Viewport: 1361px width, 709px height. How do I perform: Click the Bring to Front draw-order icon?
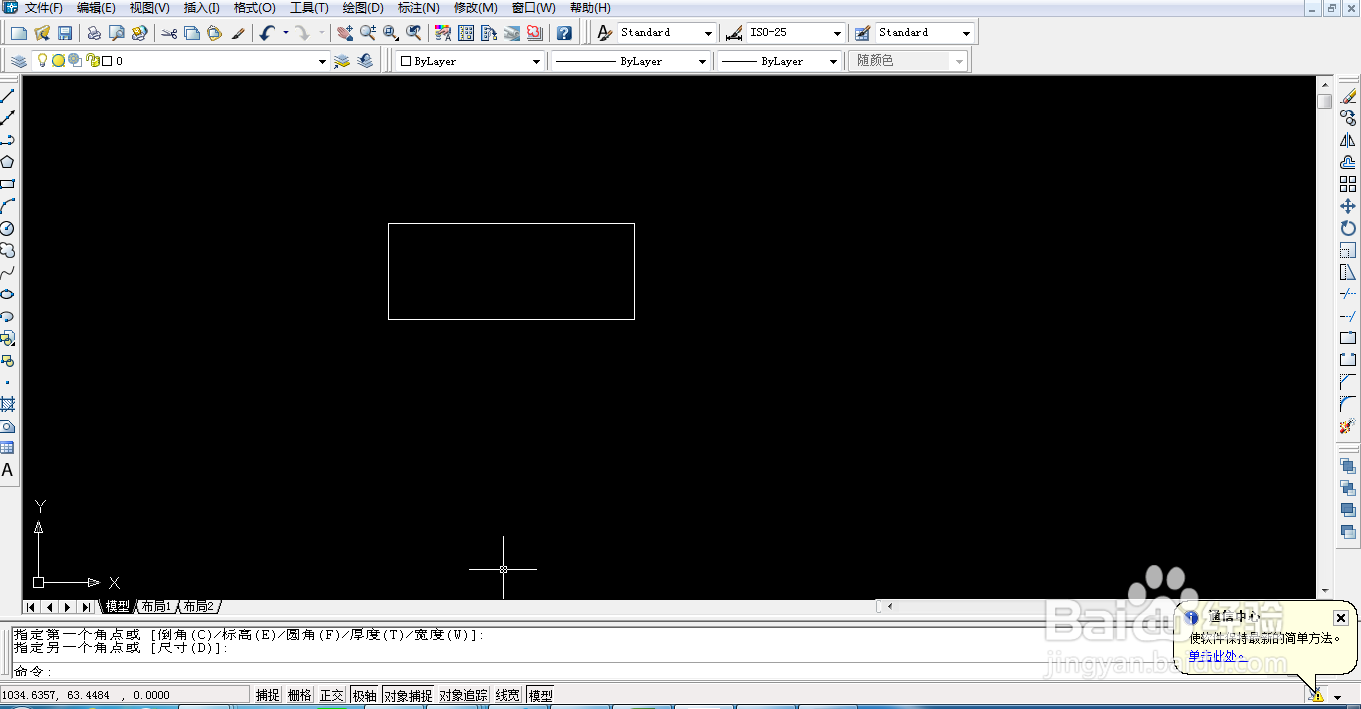coord(1347,466)
